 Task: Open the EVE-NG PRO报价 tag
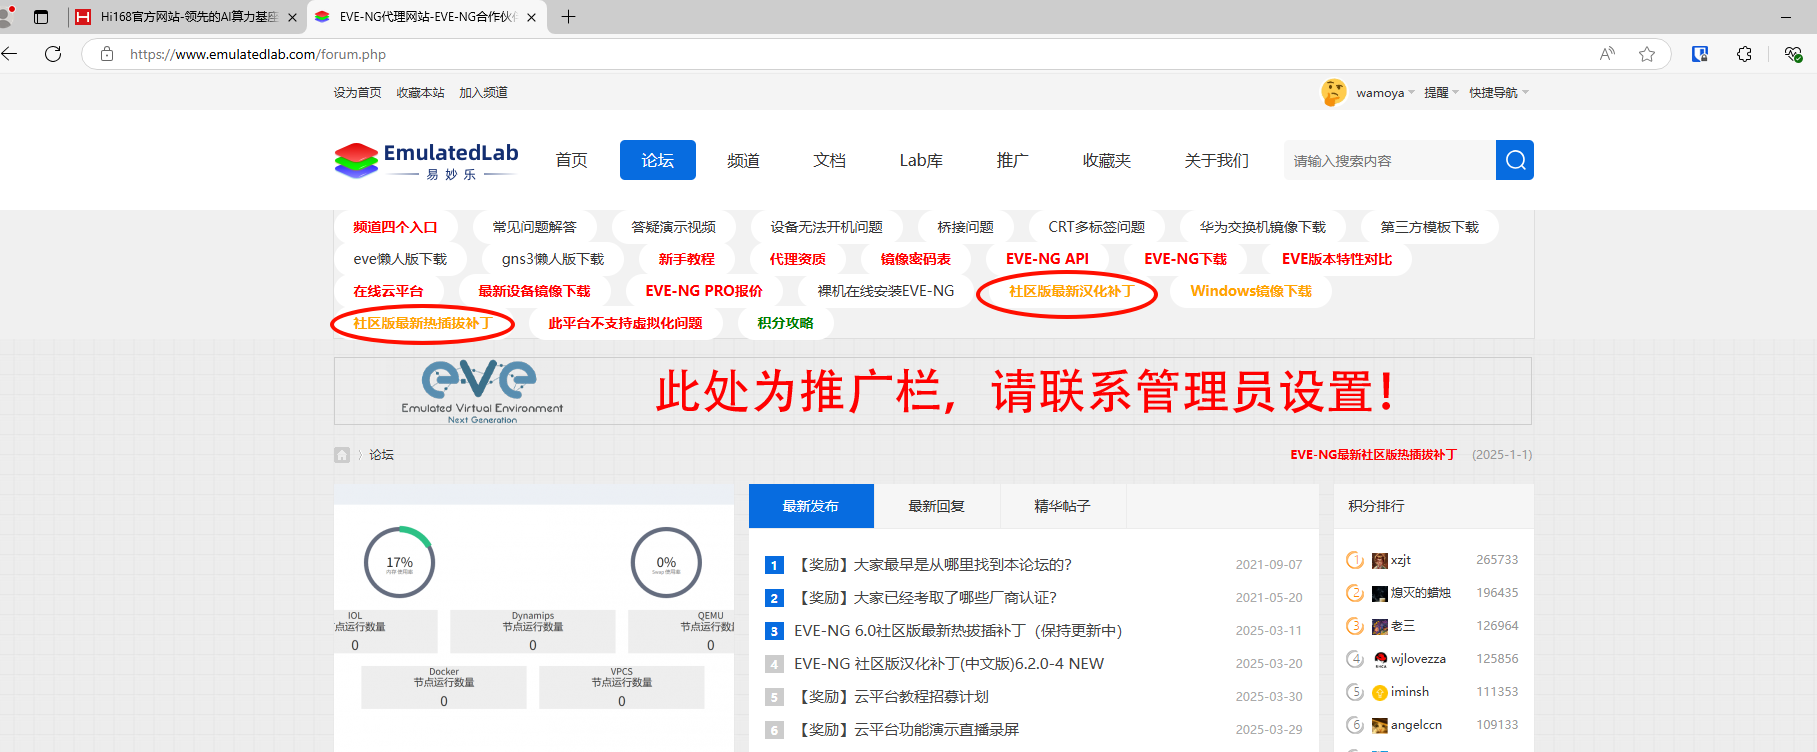tap(704, 291)
